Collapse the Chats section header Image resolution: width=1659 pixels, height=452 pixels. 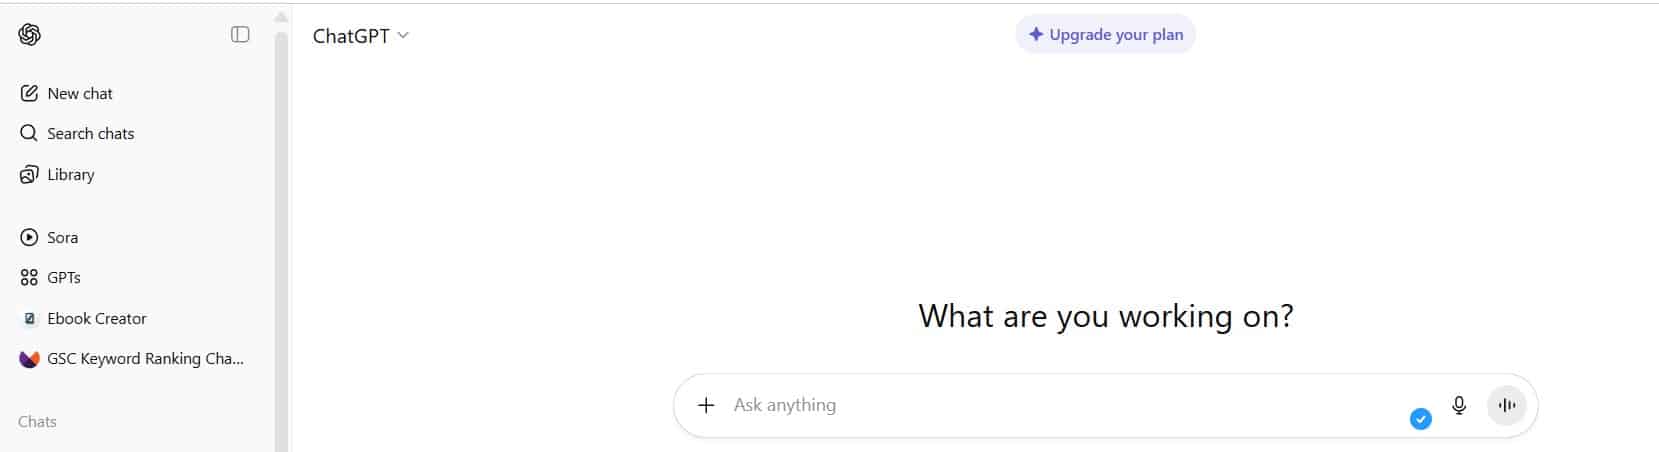(x=37, y=421)
